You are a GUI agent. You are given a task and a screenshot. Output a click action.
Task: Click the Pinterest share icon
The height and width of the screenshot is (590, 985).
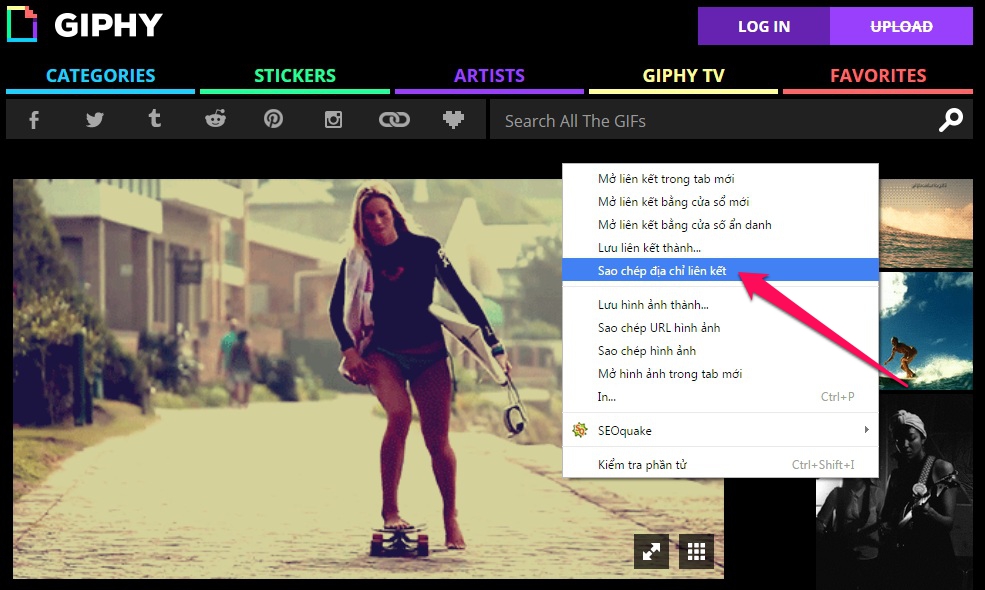(x=273, y=120)
